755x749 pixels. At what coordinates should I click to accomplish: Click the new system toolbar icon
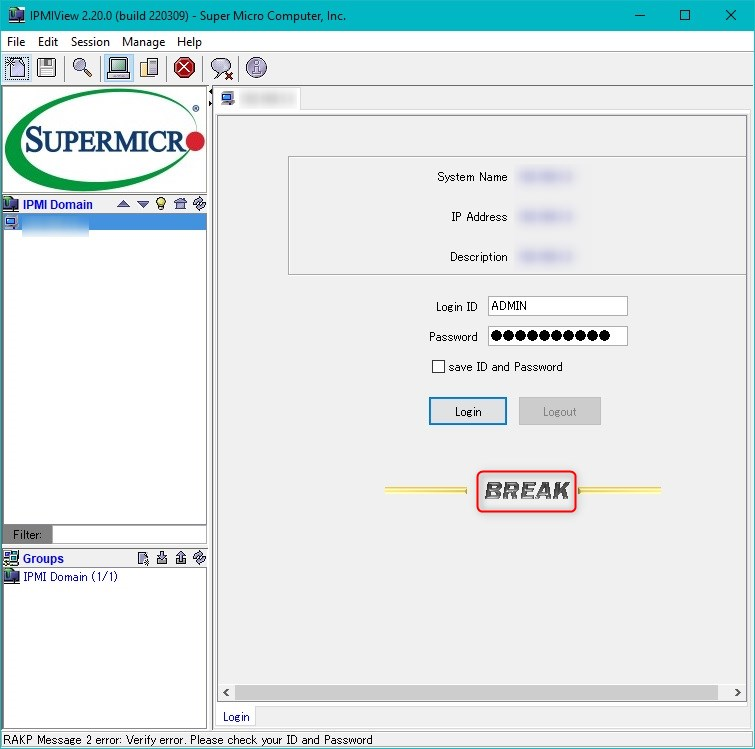[17, 68]
